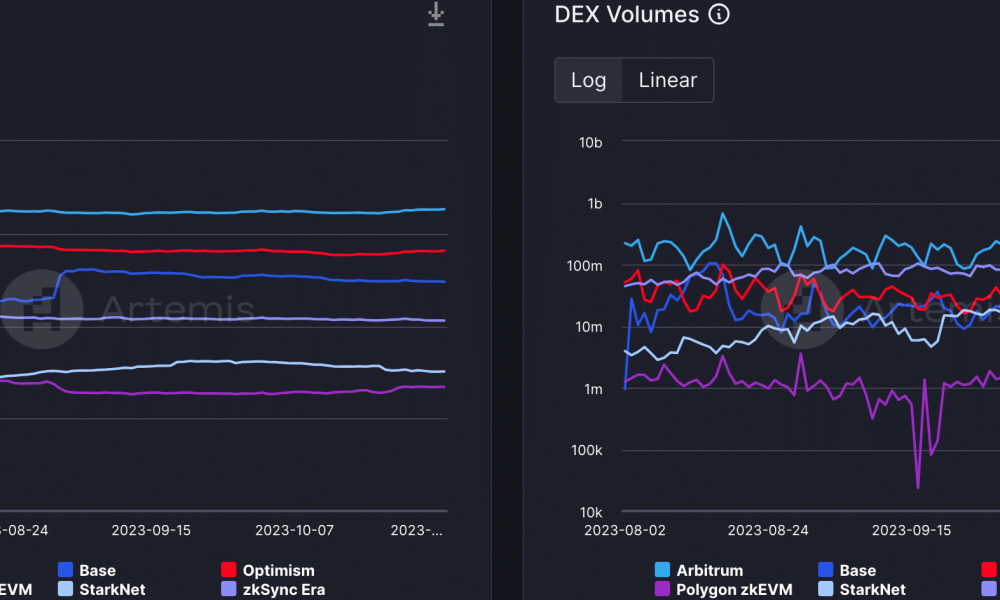Click the light blue Arbitrum swatch
This screenshot has width=1000, height=600.
[x=662, y=569]
